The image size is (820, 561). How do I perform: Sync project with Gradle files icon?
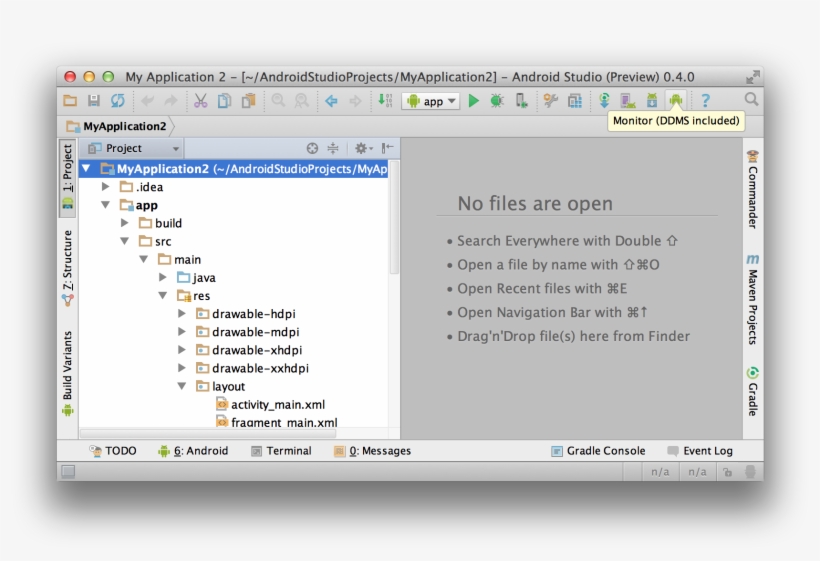(604, 100)
